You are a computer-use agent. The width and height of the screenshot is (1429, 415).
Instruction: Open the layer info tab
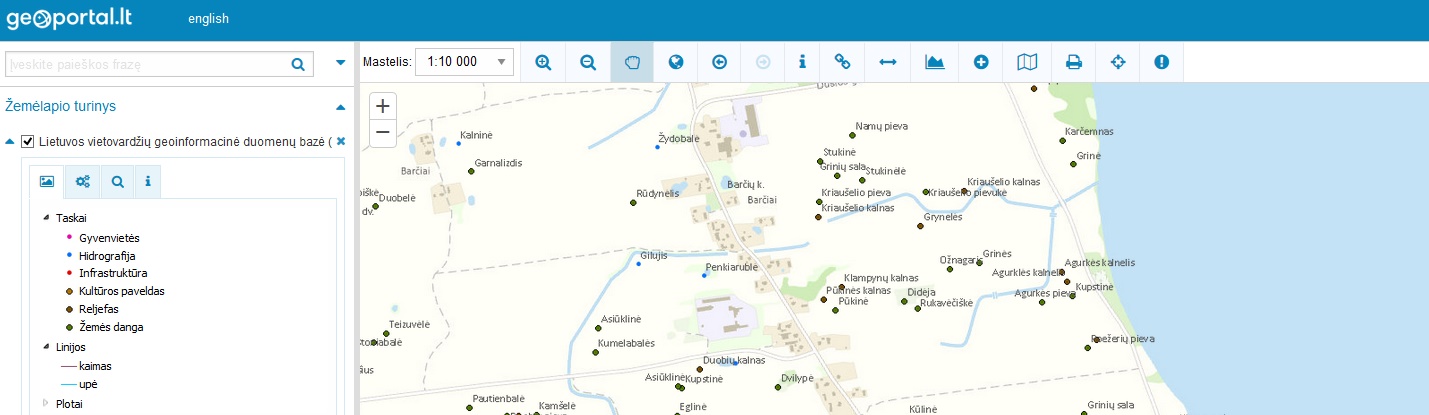(x=147, y=182)
